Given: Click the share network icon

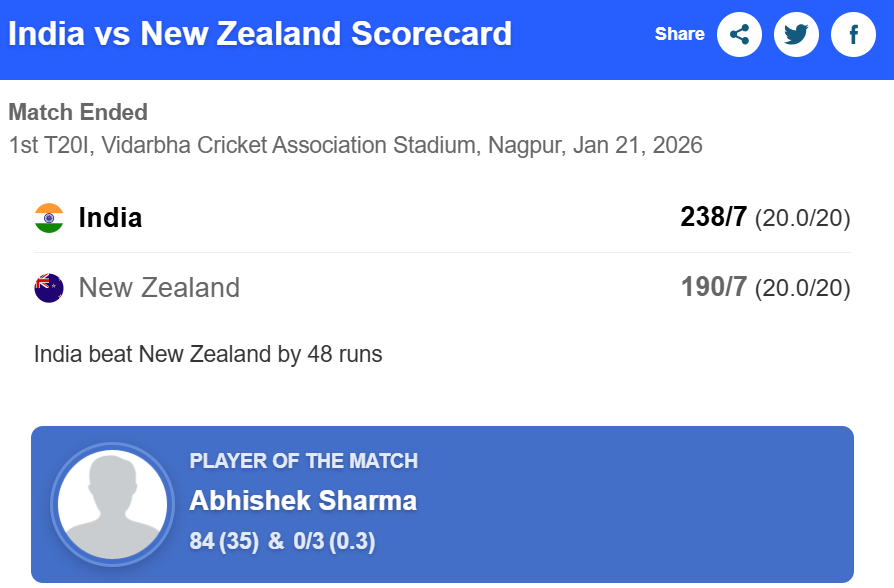Looking at the screenshot, I should (739, 35).
